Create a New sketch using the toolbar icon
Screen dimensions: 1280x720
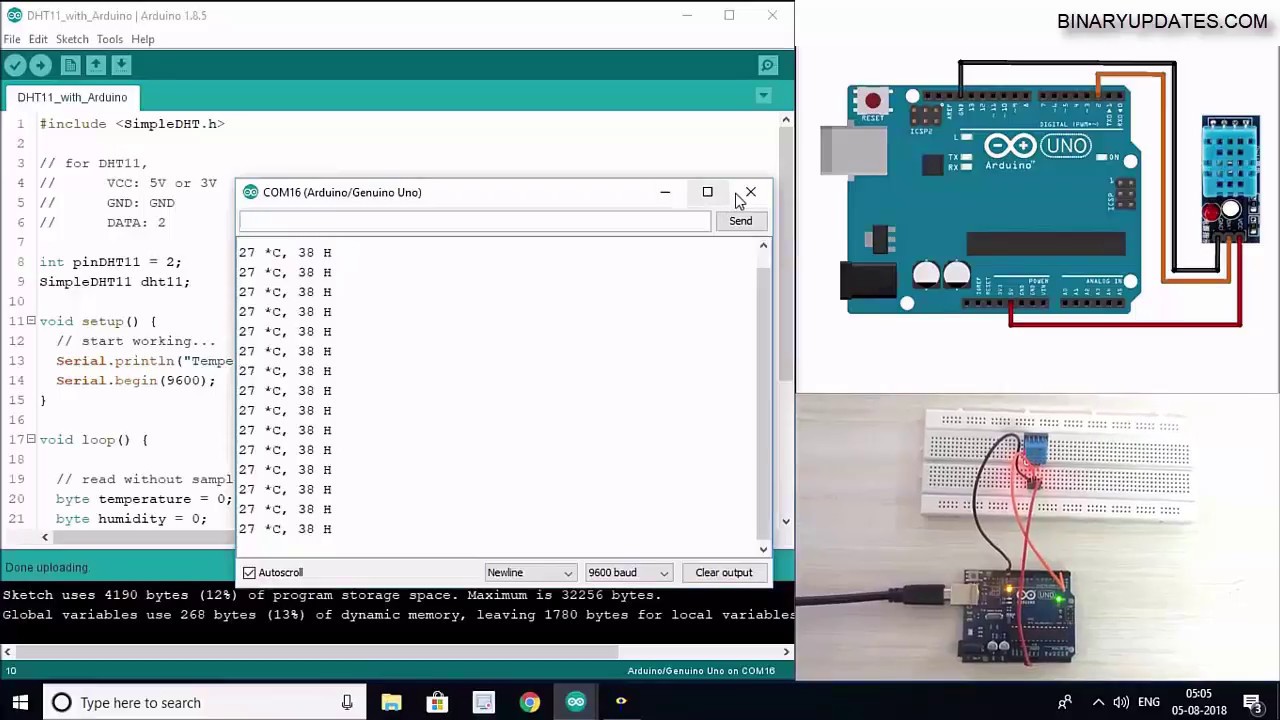coord(70,65)
